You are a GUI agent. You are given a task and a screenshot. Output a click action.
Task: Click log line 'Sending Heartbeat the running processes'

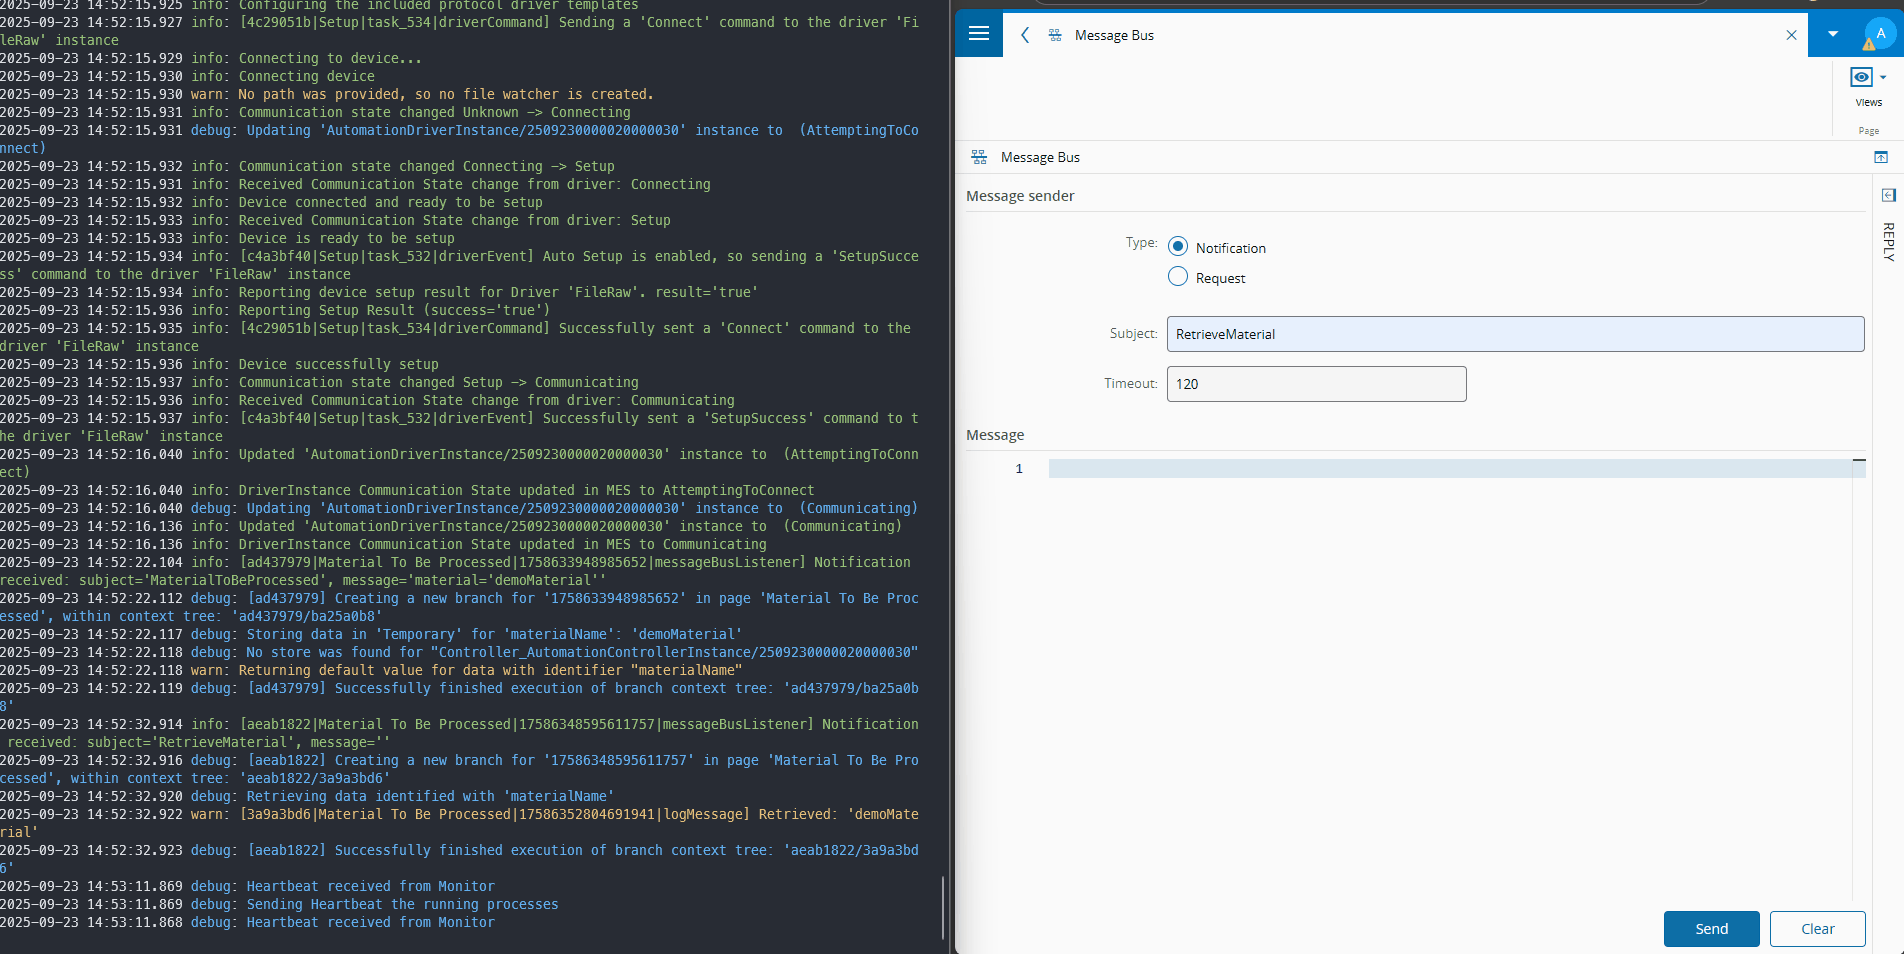click(279, 904)
